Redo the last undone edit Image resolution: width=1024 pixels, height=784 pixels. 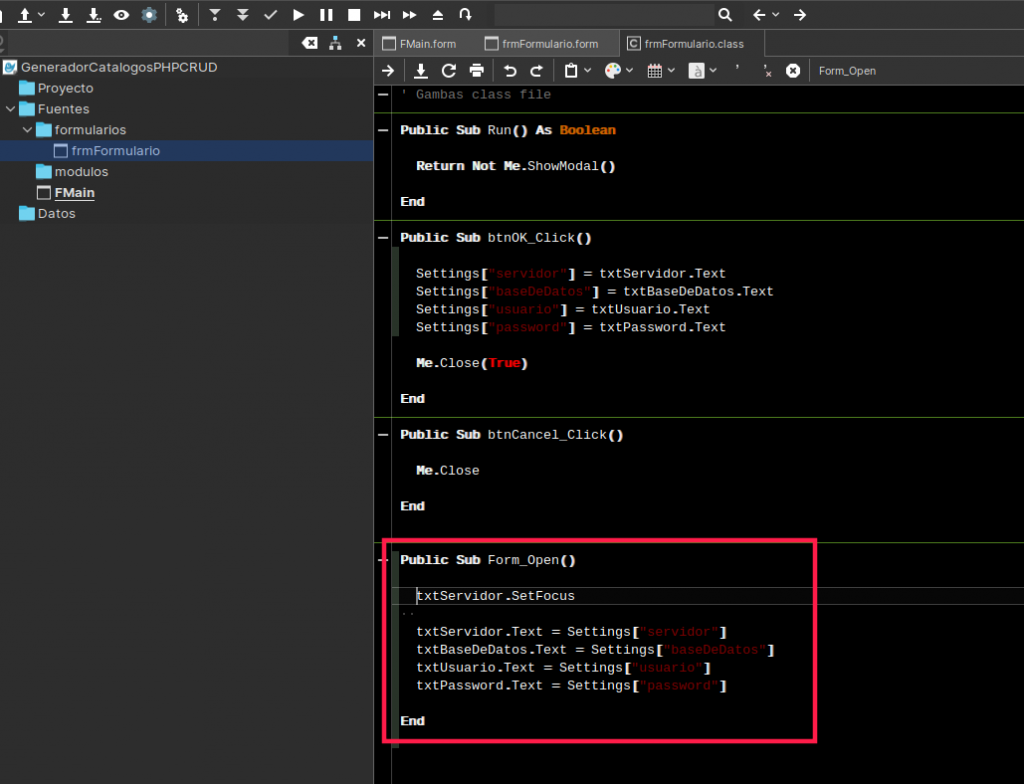click(536, 71)
